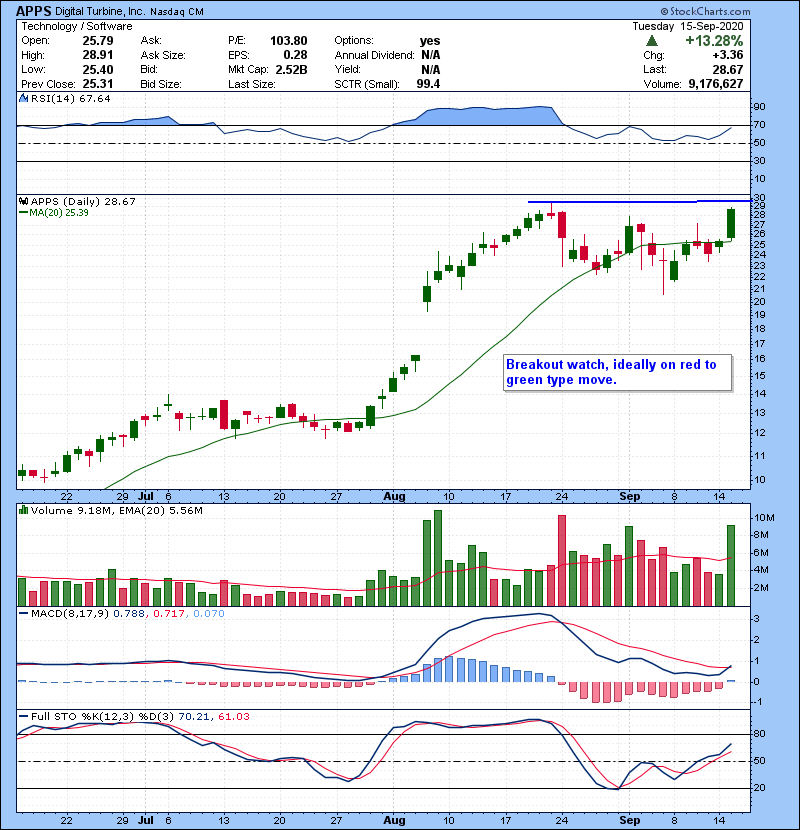Click the Mkt Cap value 2.52B
This screenshot has width=800, height=830.
(x=291, y=69)
